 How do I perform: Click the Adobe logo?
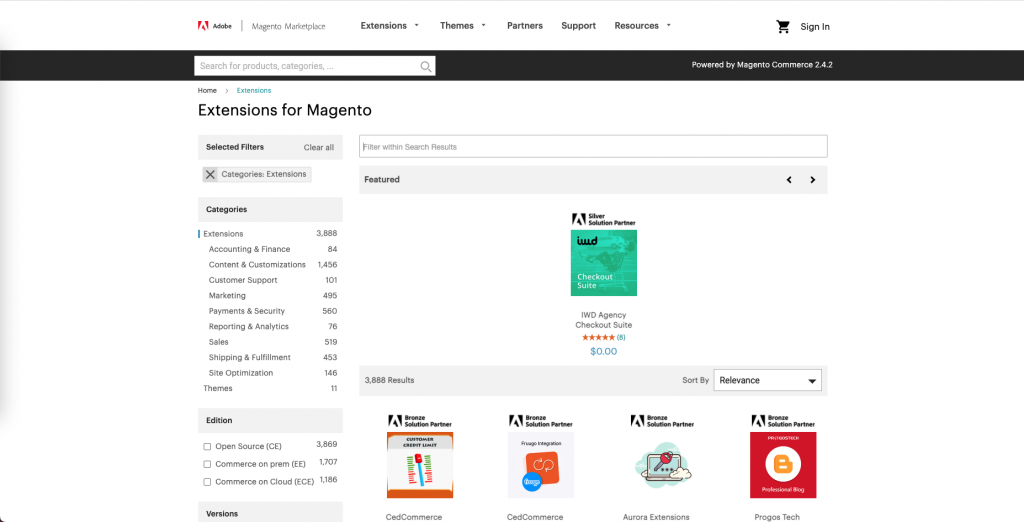[215, 26]
